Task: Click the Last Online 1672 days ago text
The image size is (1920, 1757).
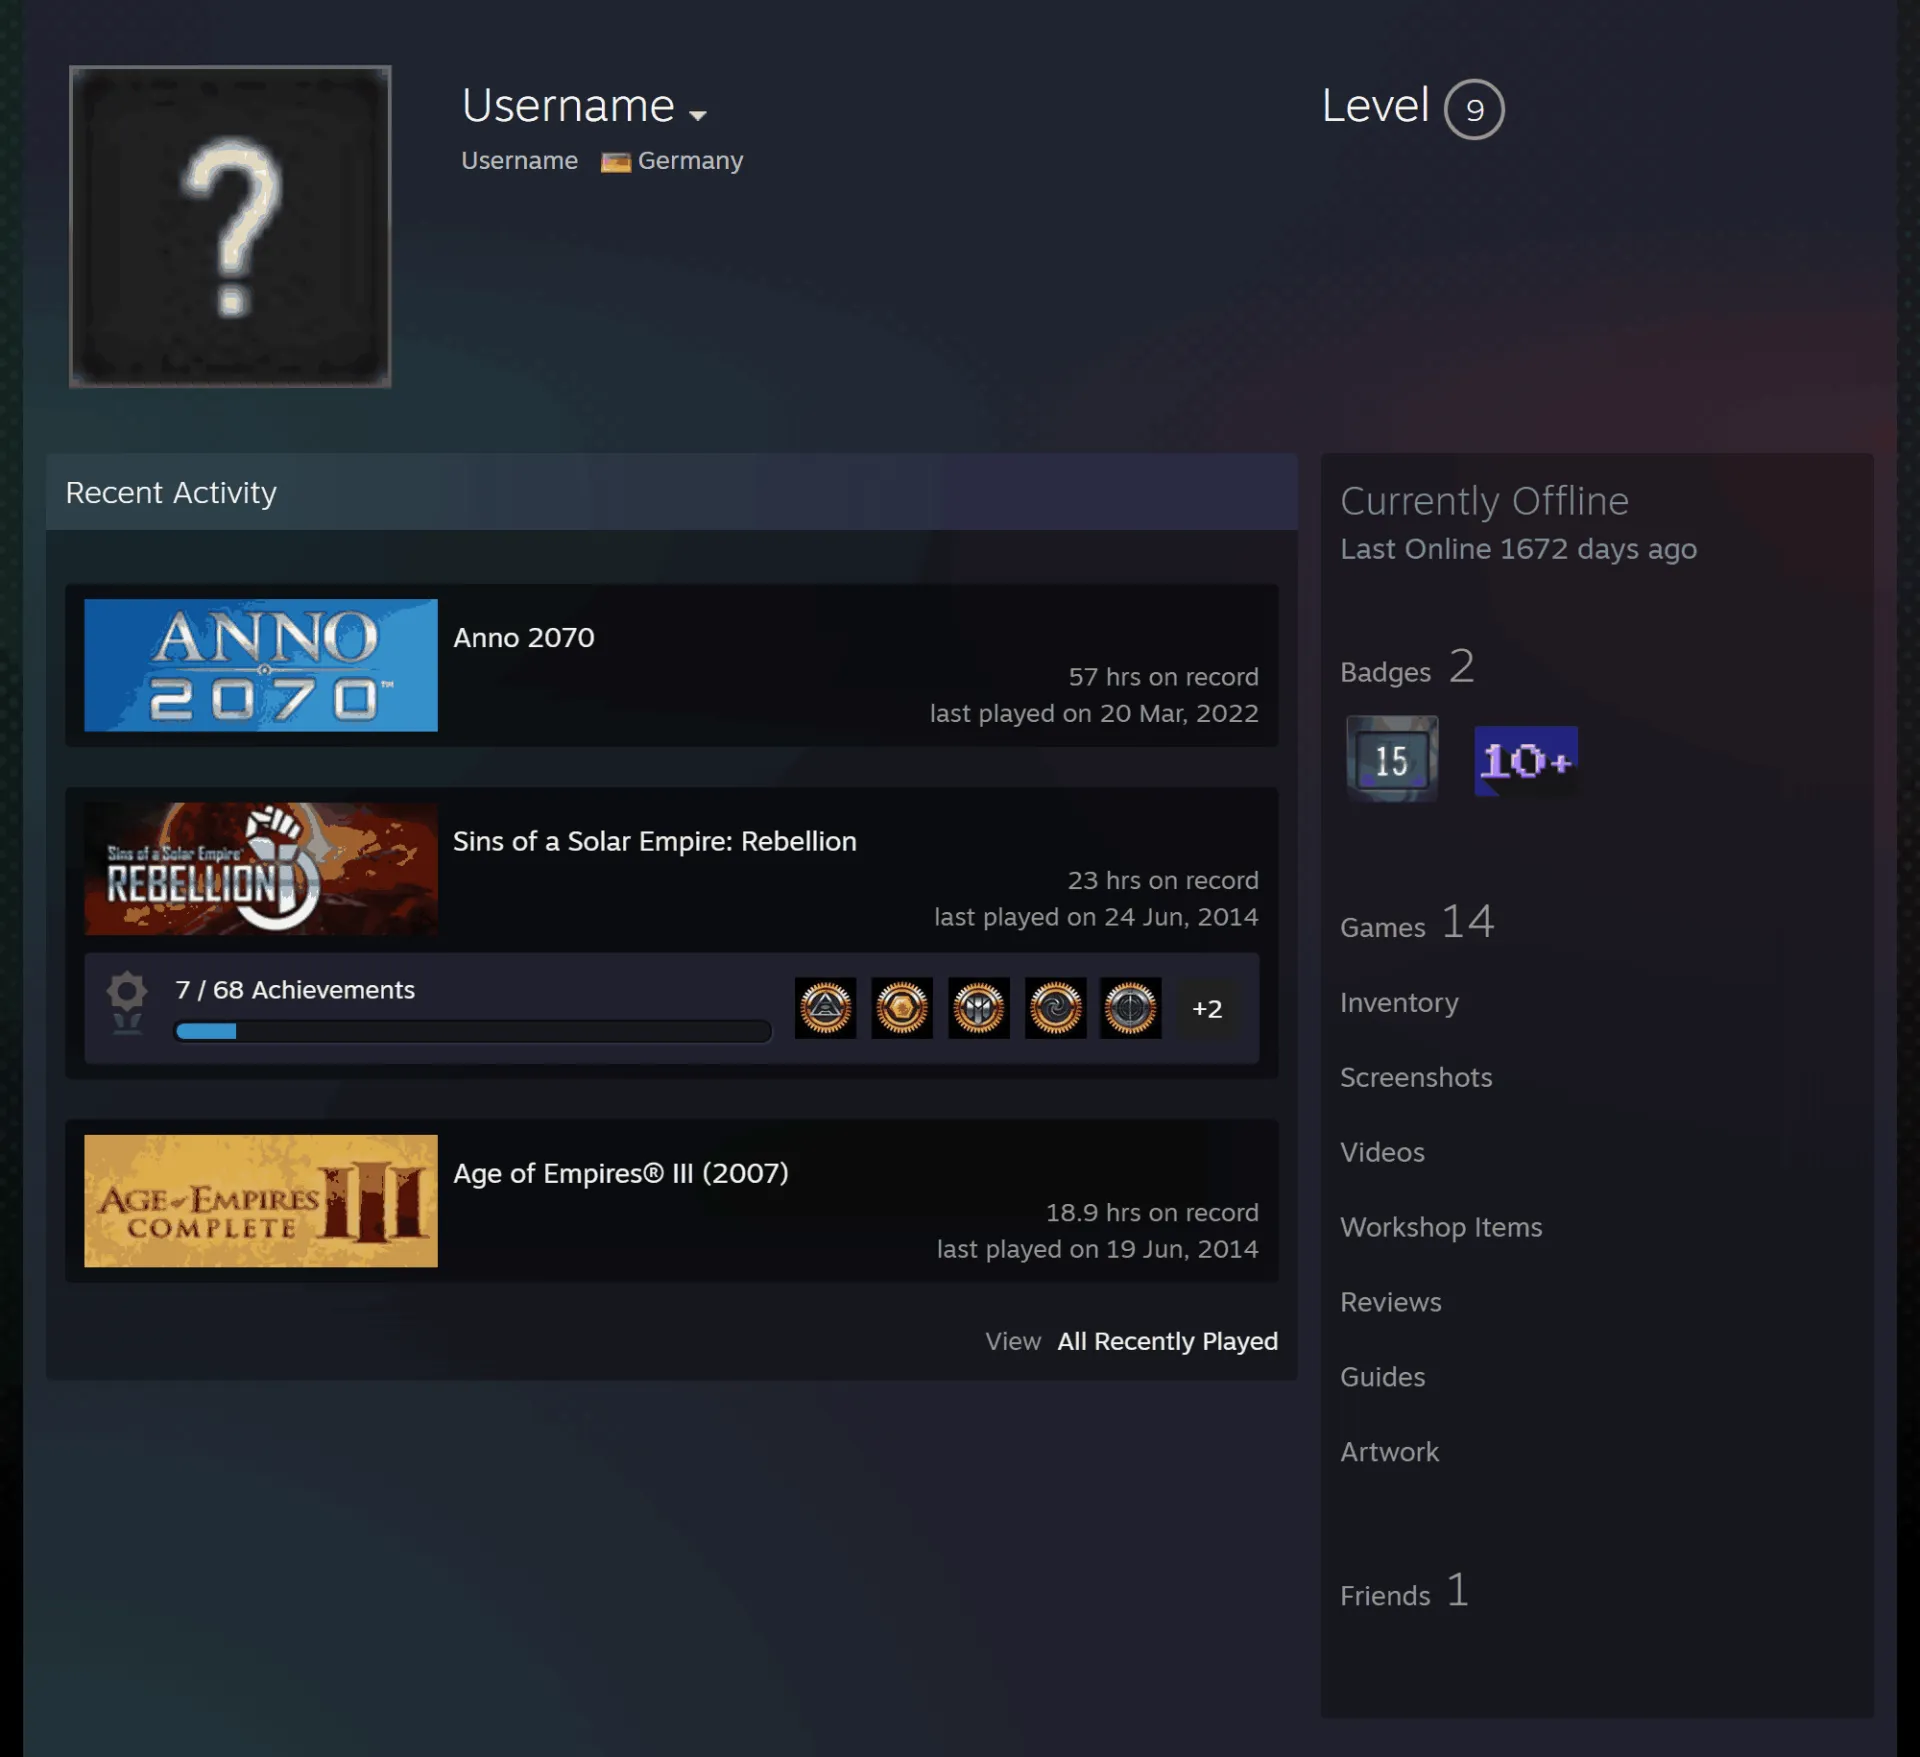Action: coord(1518,549)
